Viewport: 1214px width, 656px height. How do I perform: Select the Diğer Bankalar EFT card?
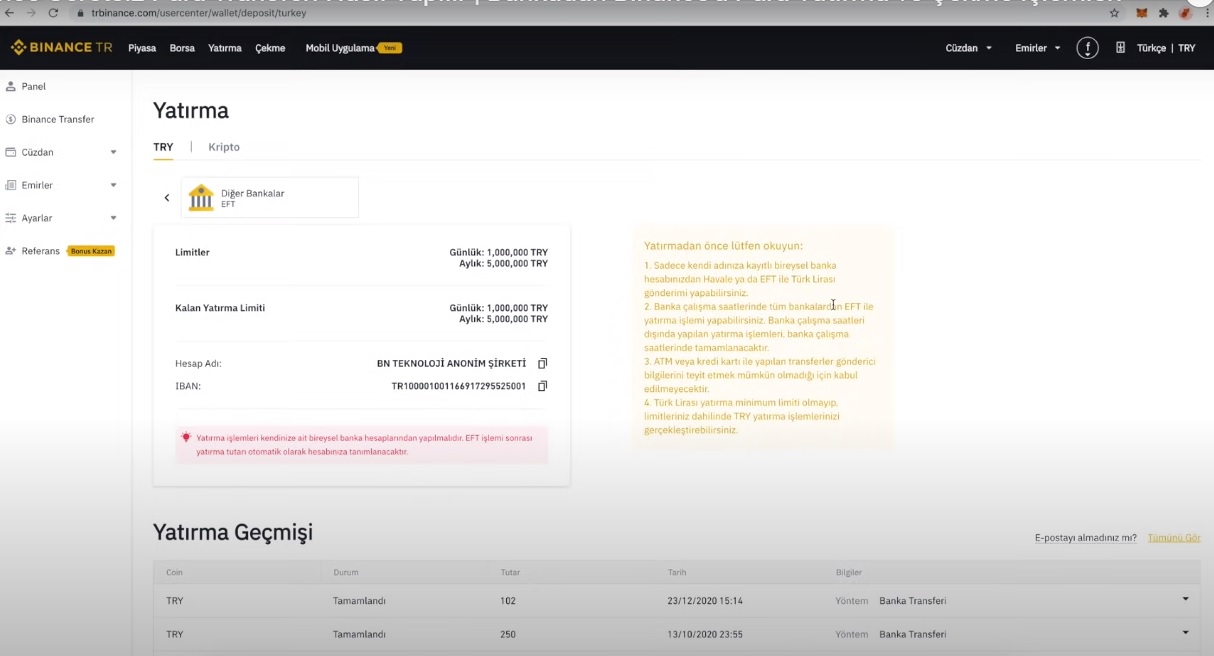click(269, 198)
